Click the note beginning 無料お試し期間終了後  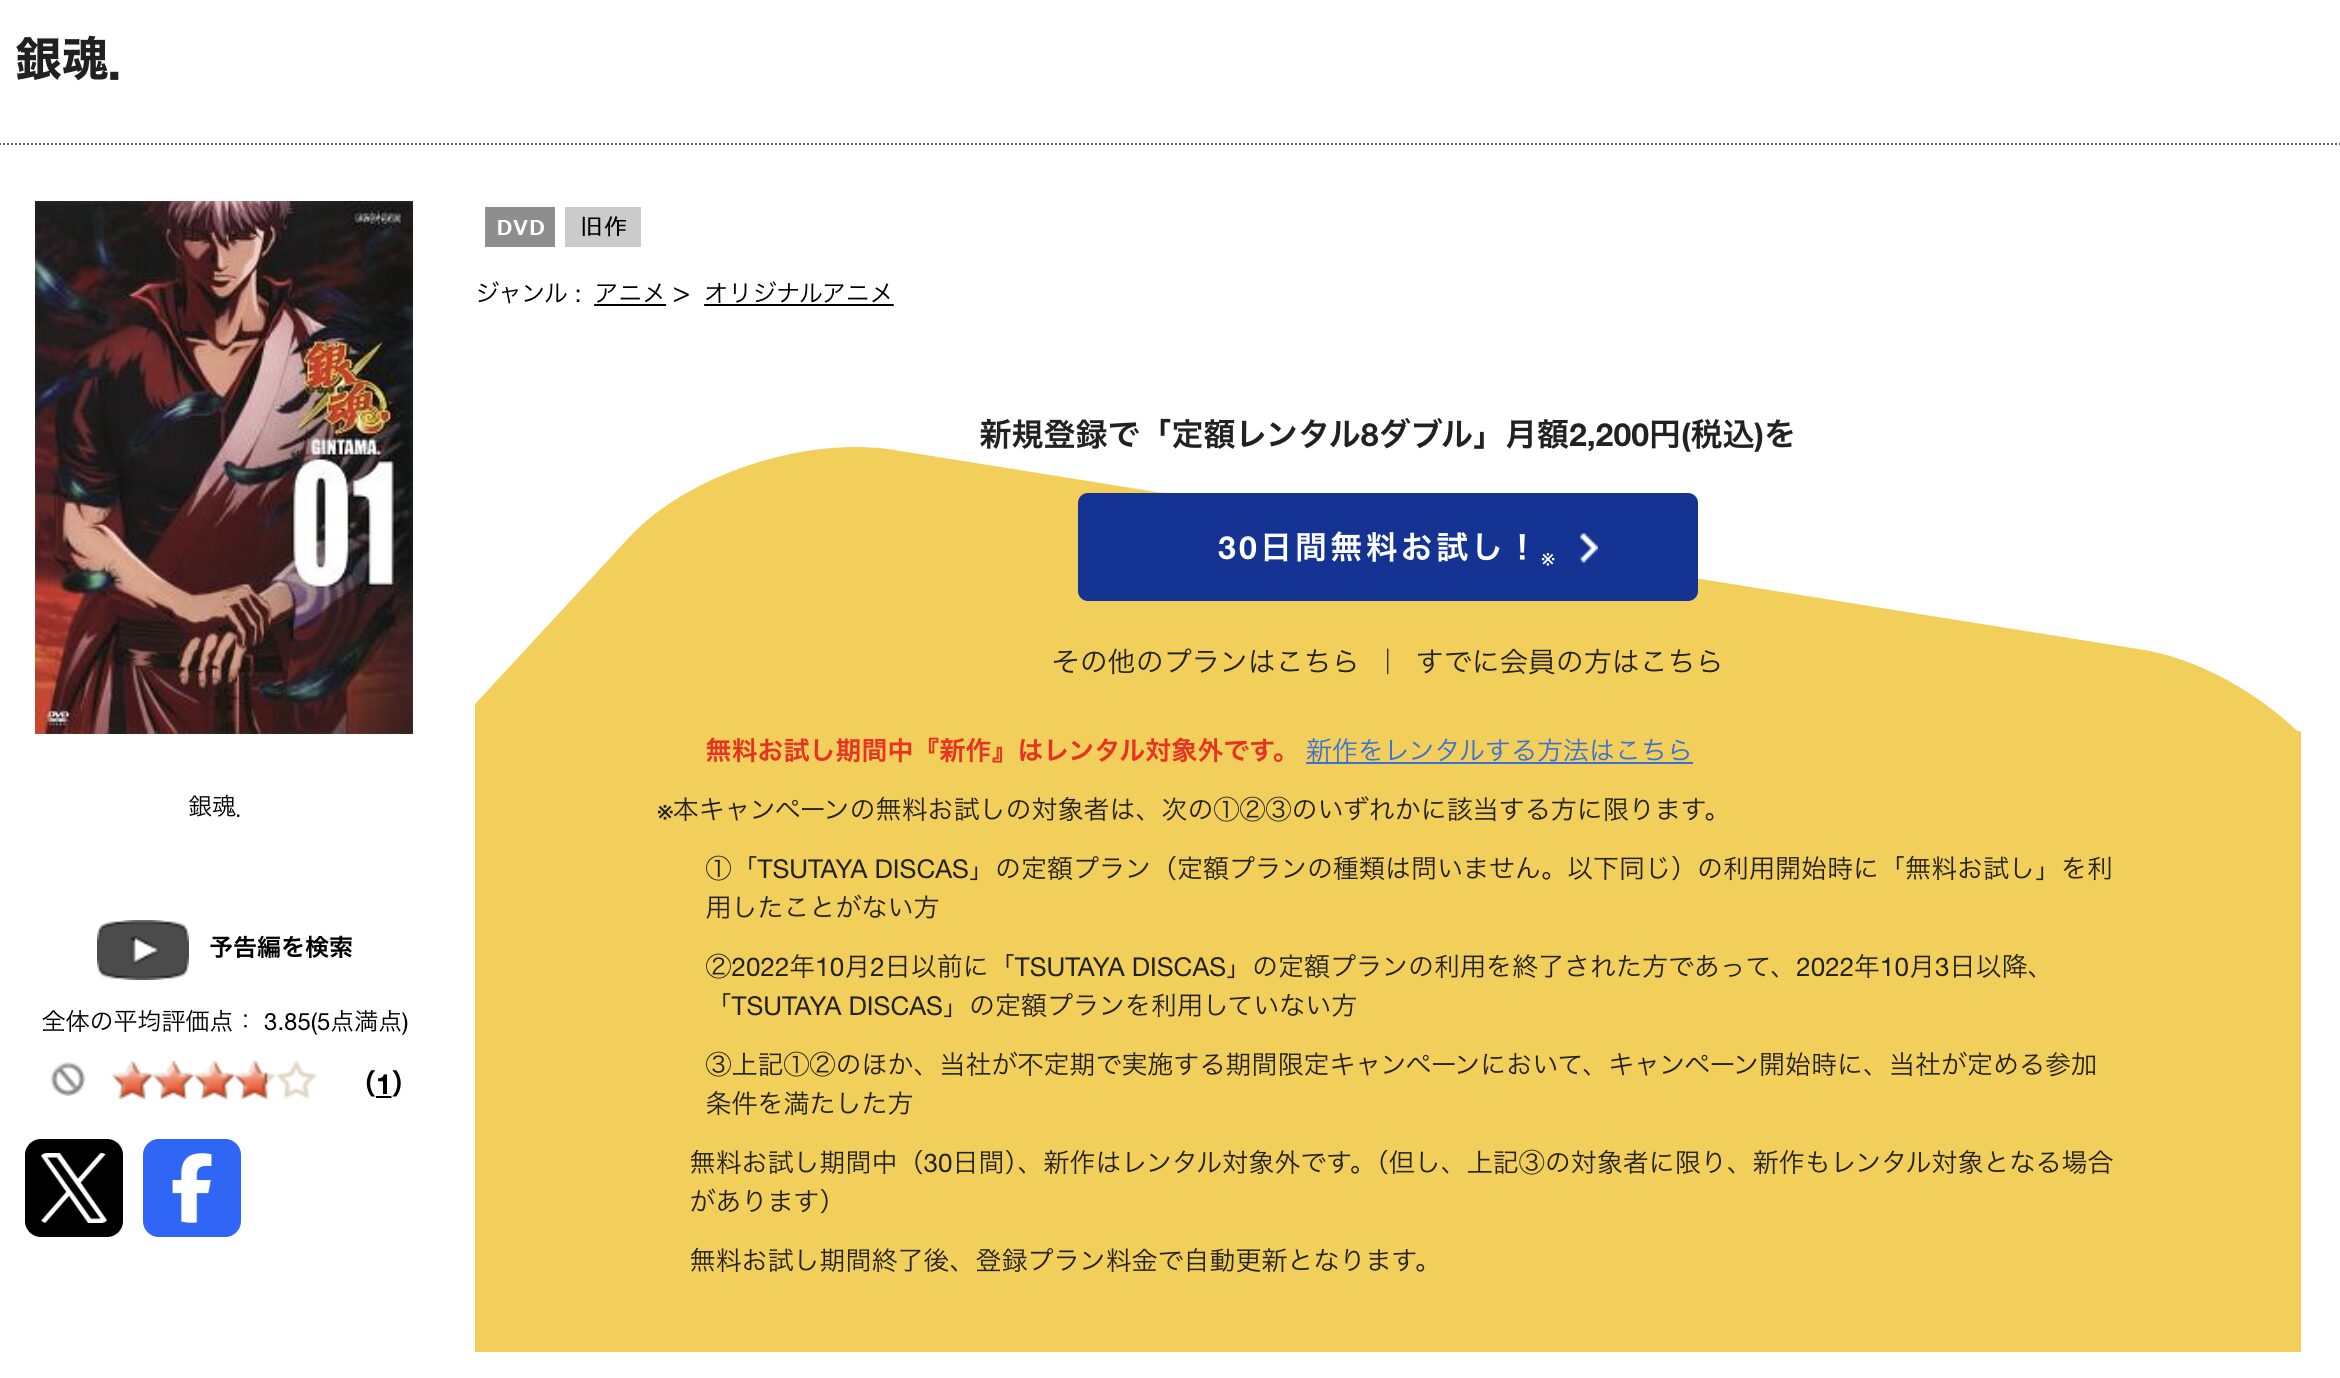[1061, 1260]
